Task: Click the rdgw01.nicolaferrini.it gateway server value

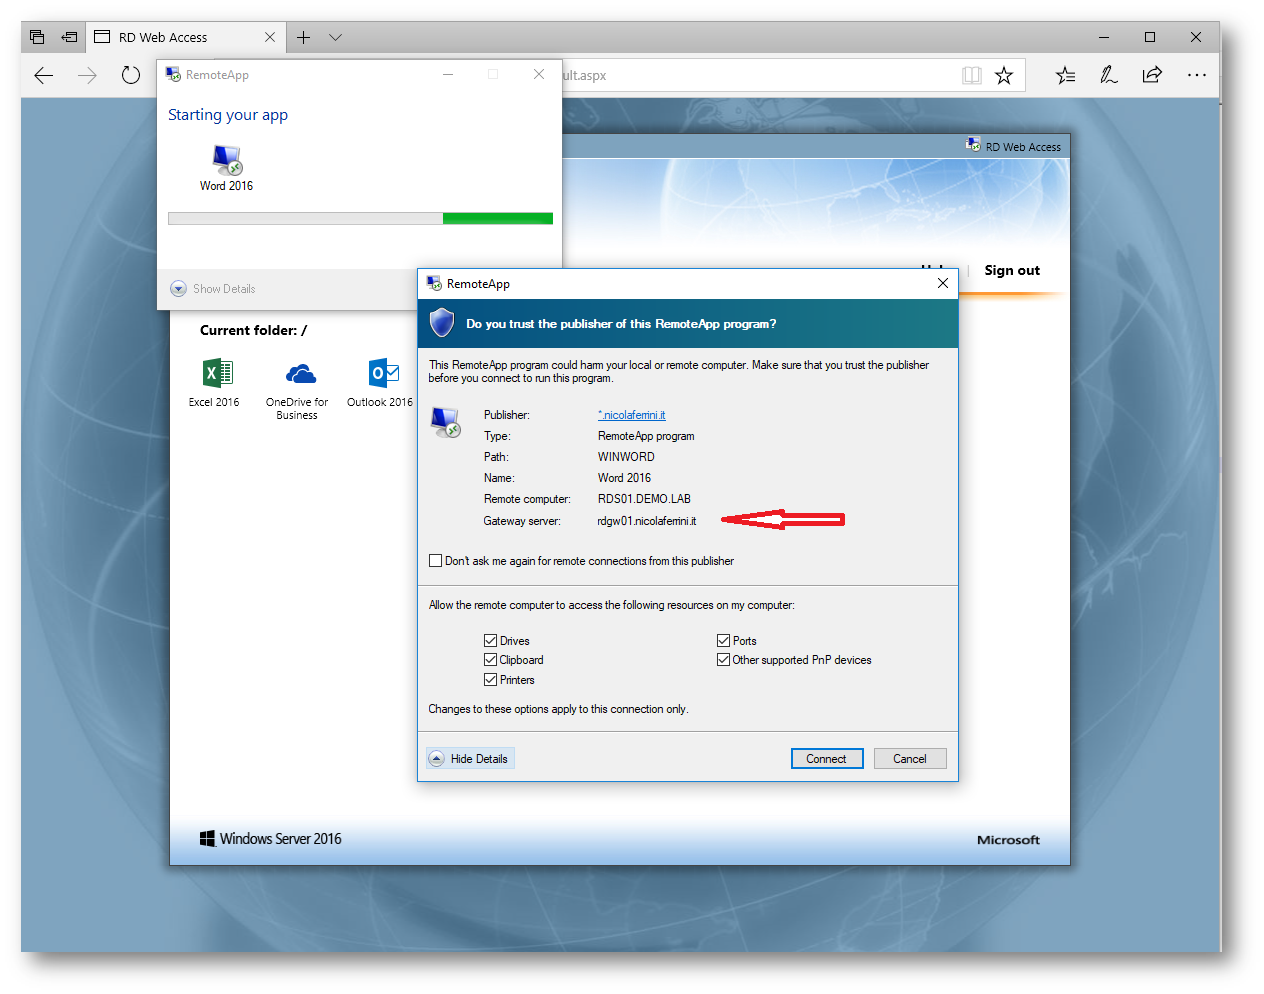Action: pyautogui.click(x=647, y=521)
